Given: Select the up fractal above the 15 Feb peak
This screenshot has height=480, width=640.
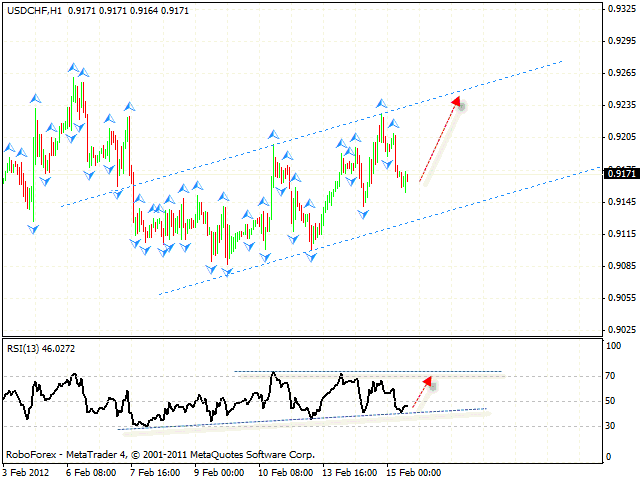Looking at the screenshot, I should click(381, 103).
